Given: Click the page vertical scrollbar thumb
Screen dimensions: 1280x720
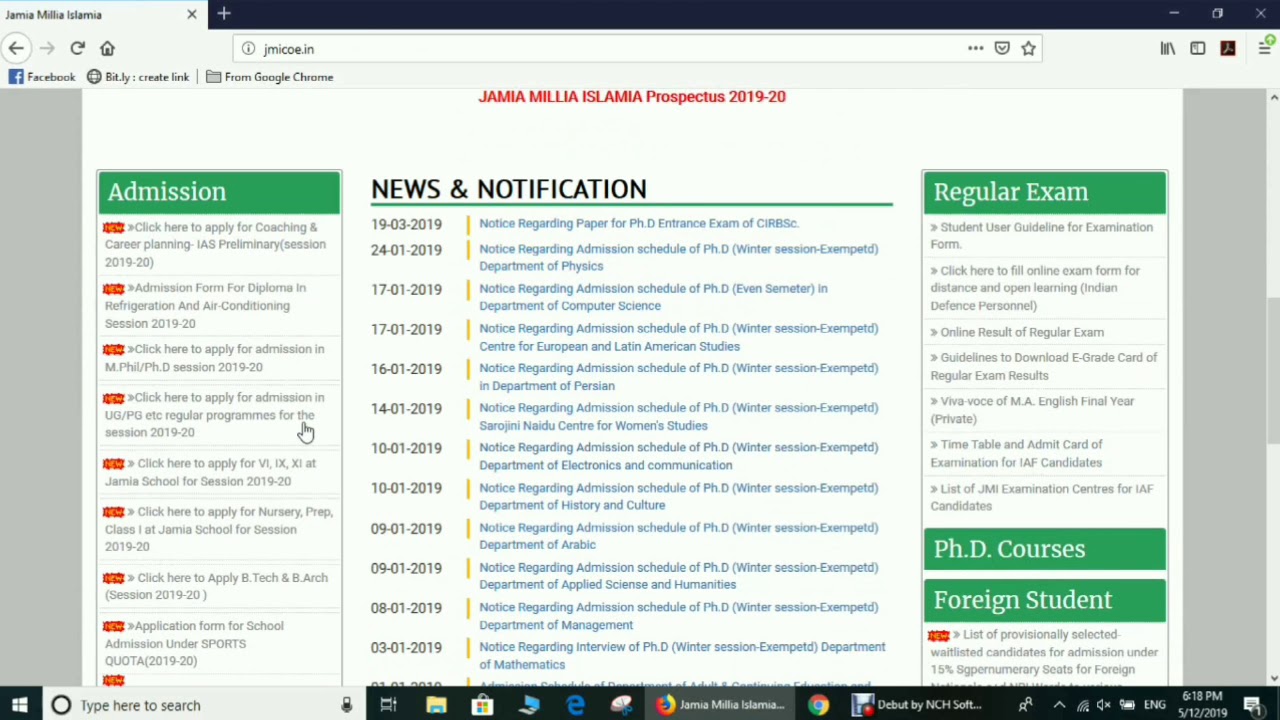Looking at the screenshot, I should point(1273,370).
